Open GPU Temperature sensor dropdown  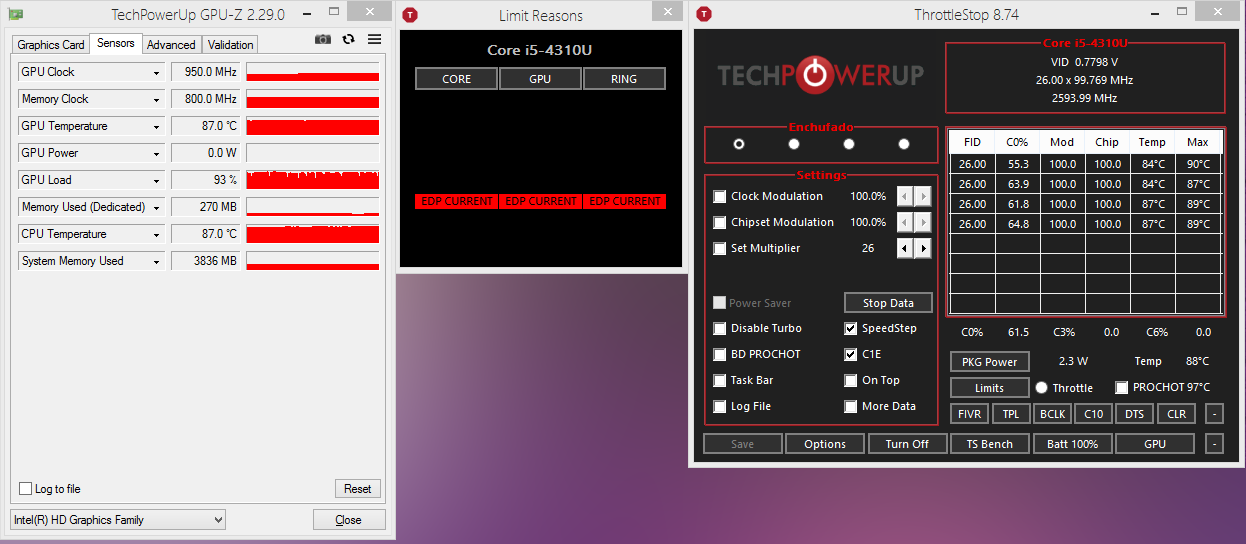[x=156, y=126]
